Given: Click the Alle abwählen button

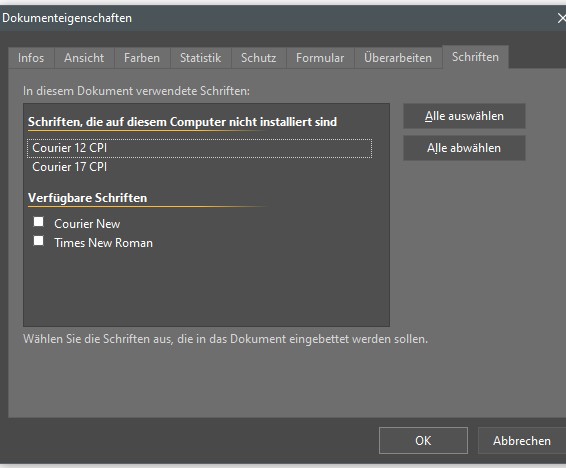Looking at the screenshot, I should pos(464,148).
